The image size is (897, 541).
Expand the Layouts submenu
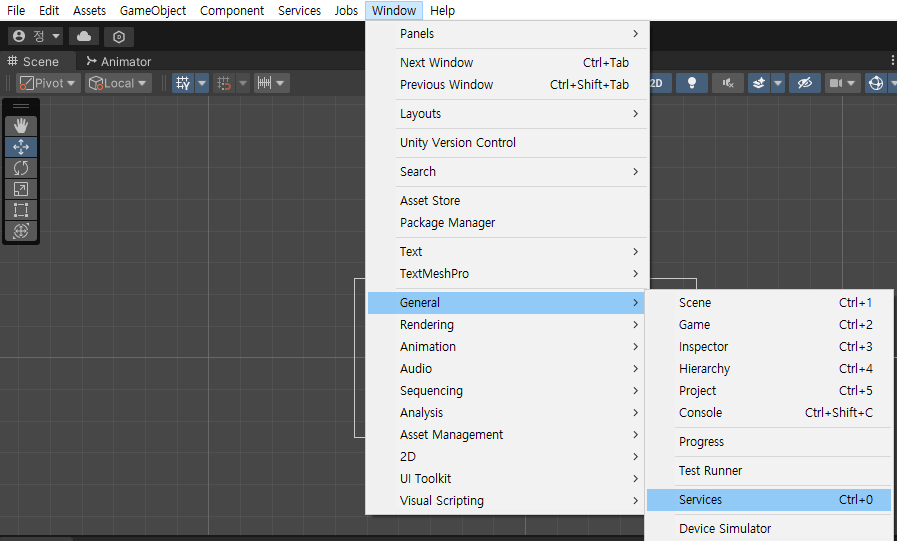[507, 114]
